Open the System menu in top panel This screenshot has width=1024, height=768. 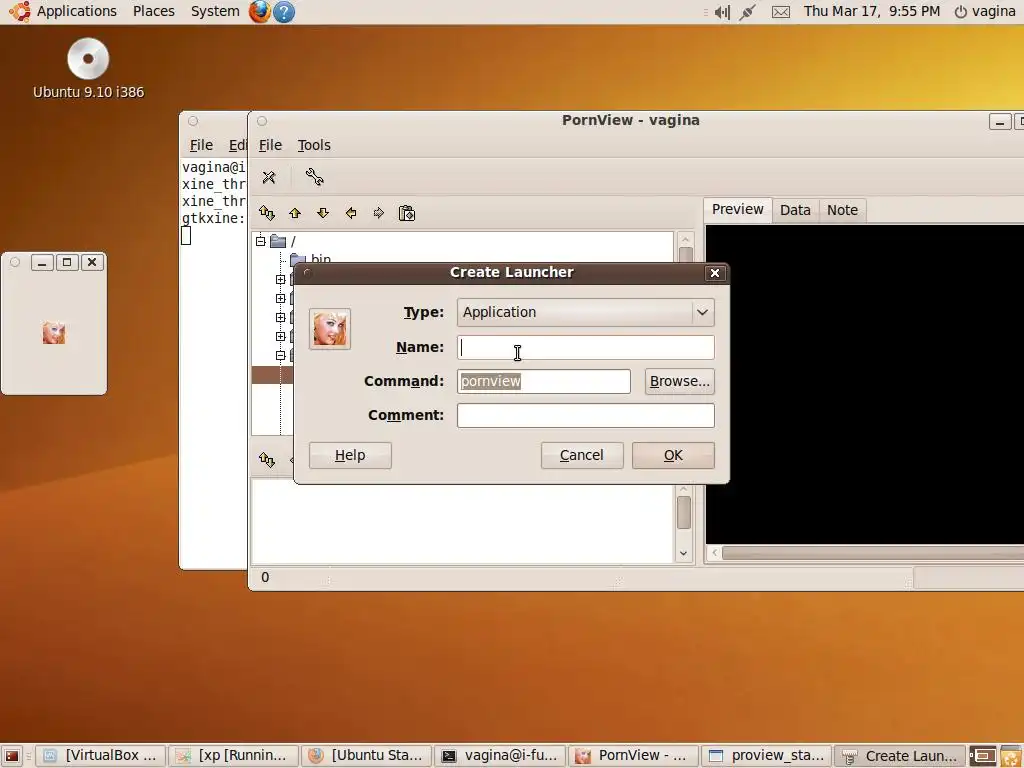click(215, 11)
